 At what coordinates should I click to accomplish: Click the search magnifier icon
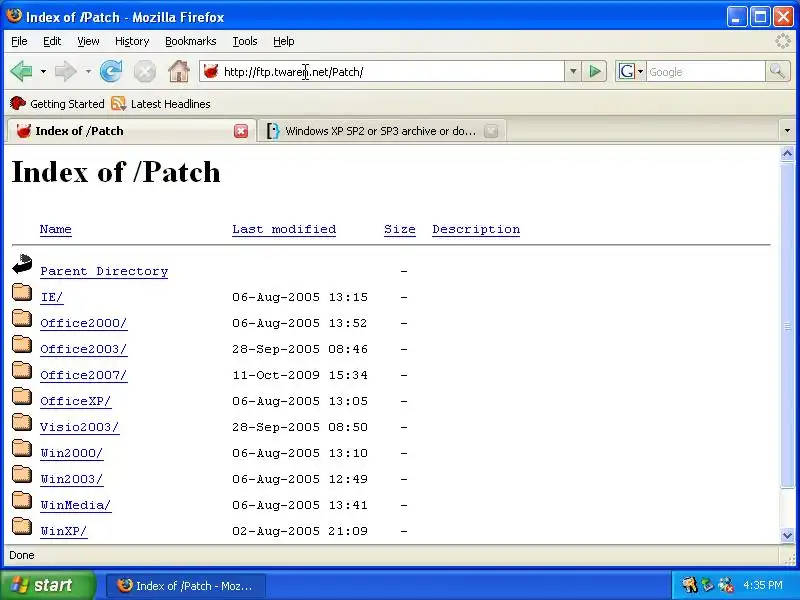click(777, 71)
